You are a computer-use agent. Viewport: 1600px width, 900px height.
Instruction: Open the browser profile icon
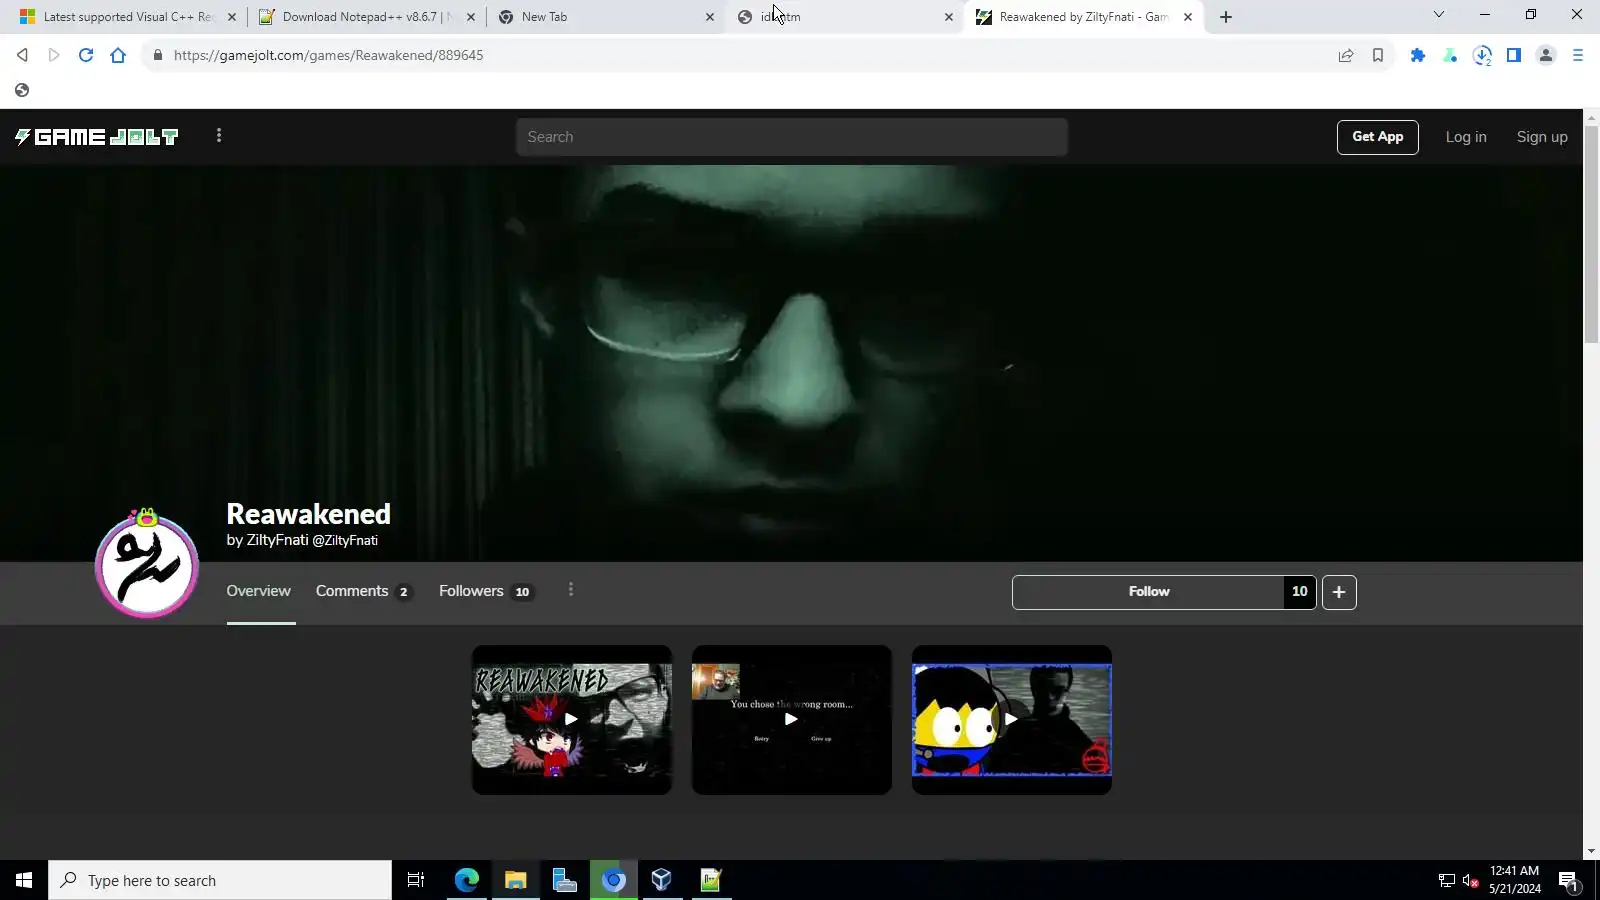(x=1546, y=55)
